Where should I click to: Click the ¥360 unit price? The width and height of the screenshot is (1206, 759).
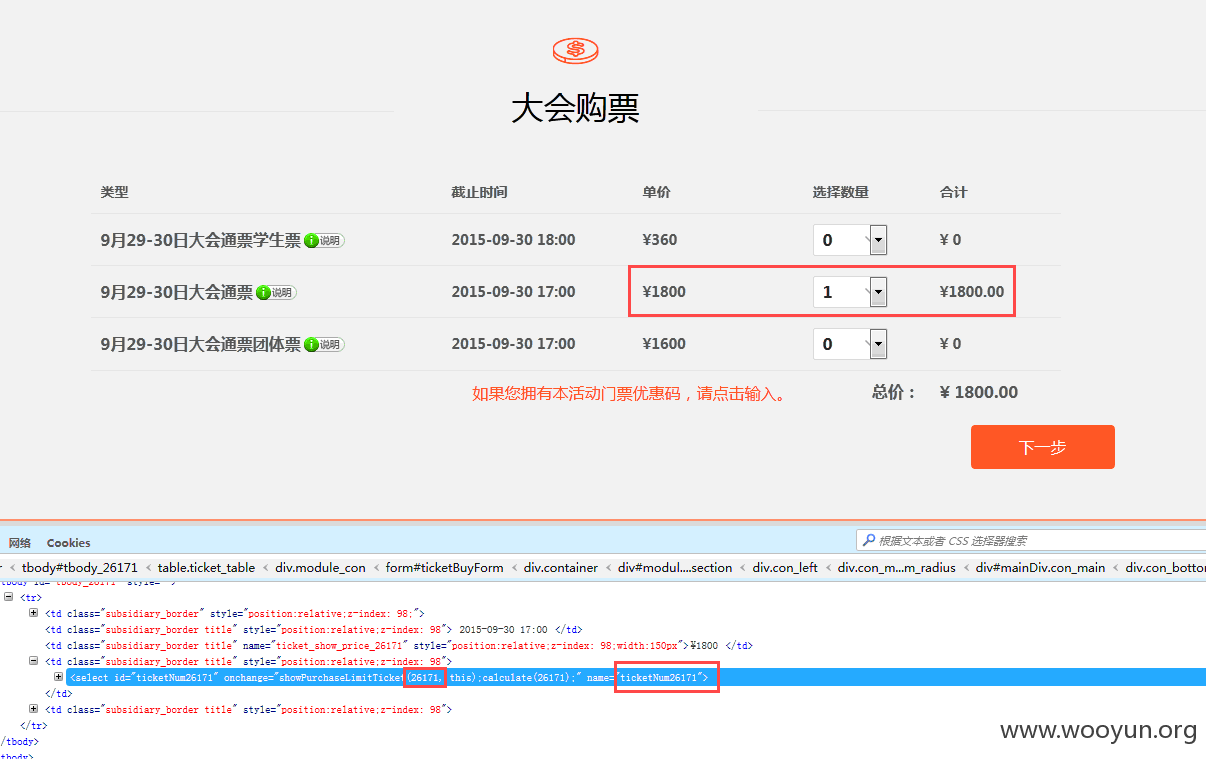[660, 240]
